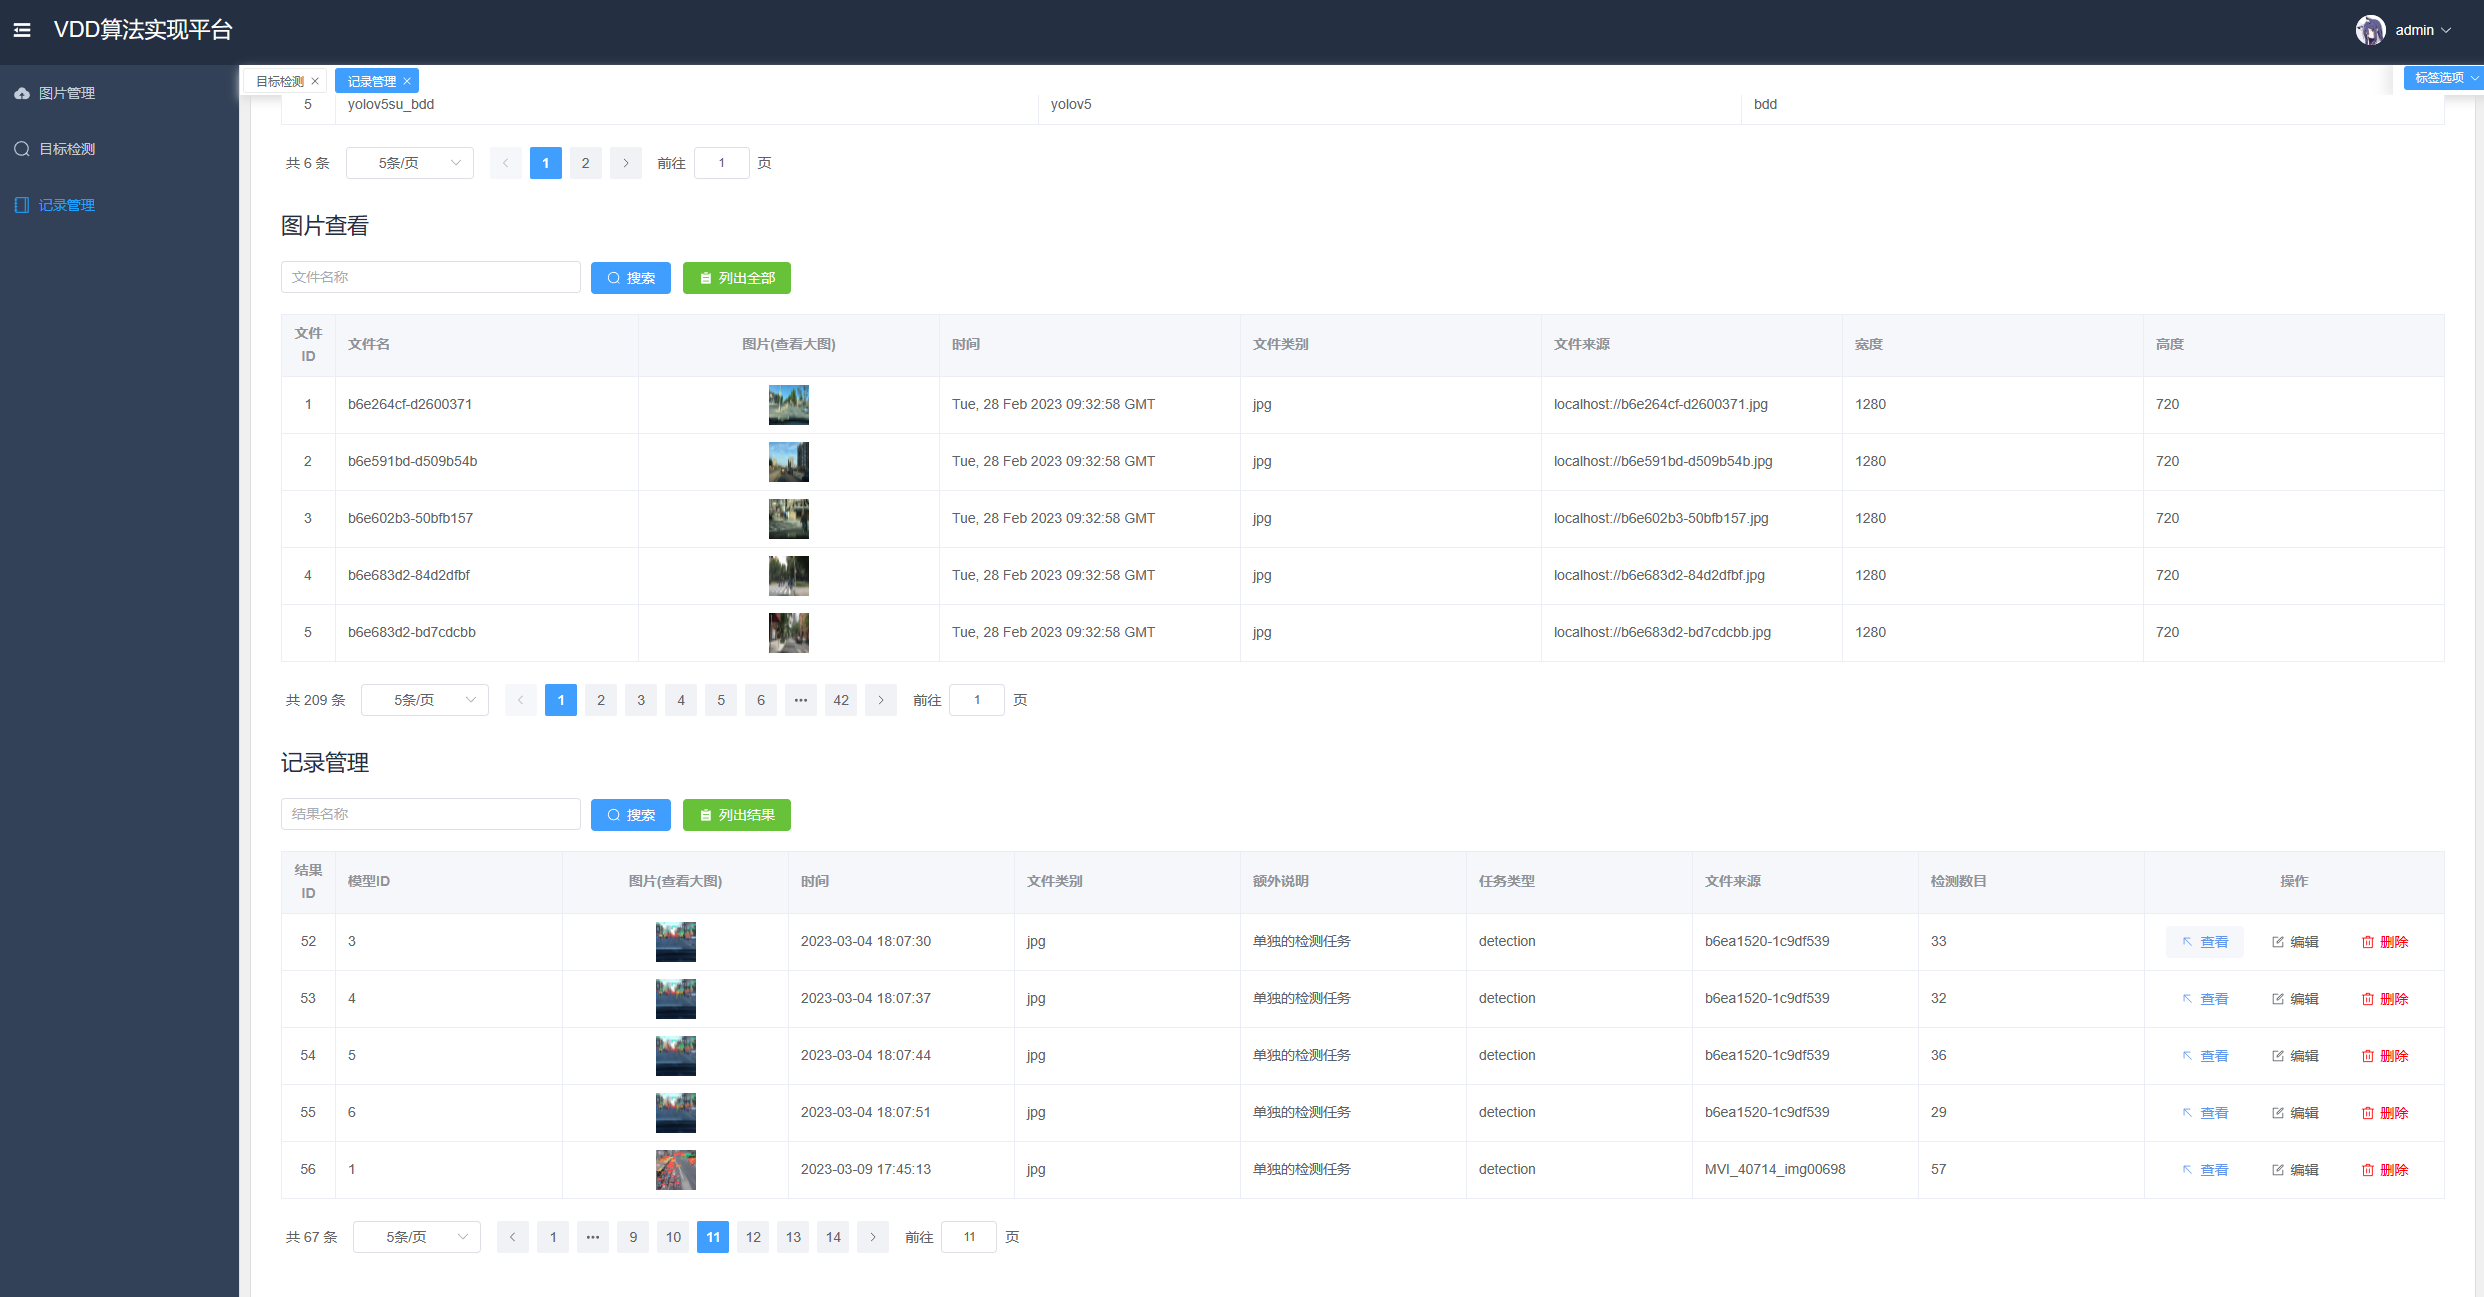Delete result record 56
The image size is (2484, 1297).
pyautogui.click(x=2384, y=1170)
